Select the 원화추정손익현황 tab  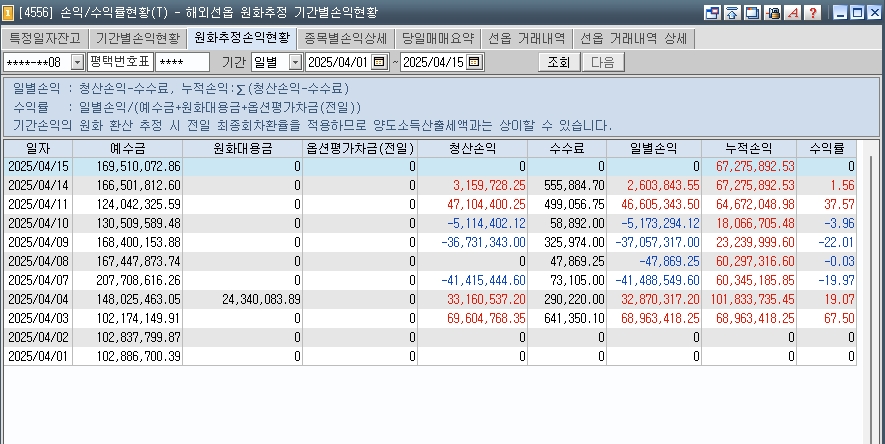coord(242,38)
